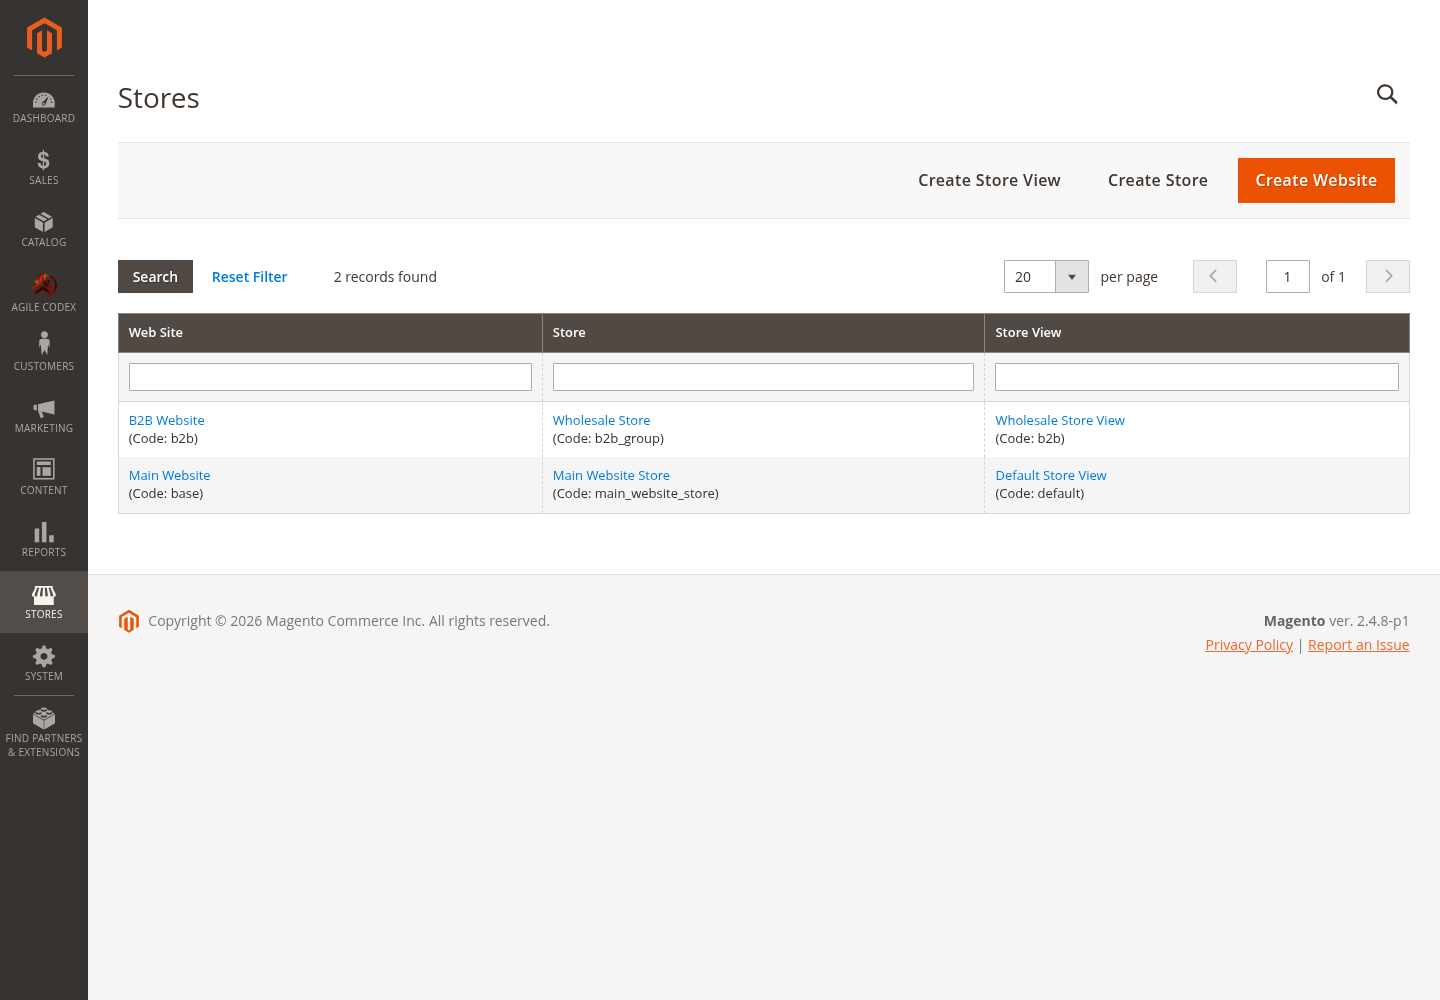Open the Customers menu

[44, 353]
